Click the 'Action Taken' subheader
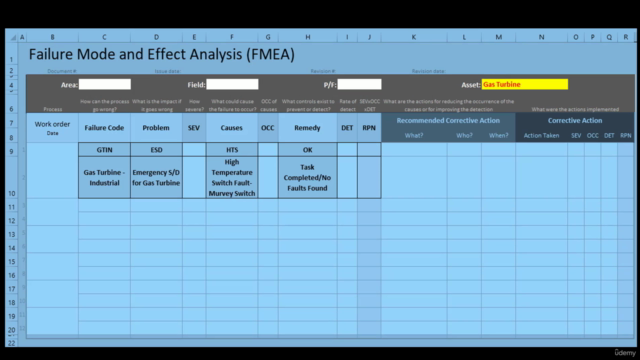This screenshot has height=360, width=640. click(x=541, y=136)
